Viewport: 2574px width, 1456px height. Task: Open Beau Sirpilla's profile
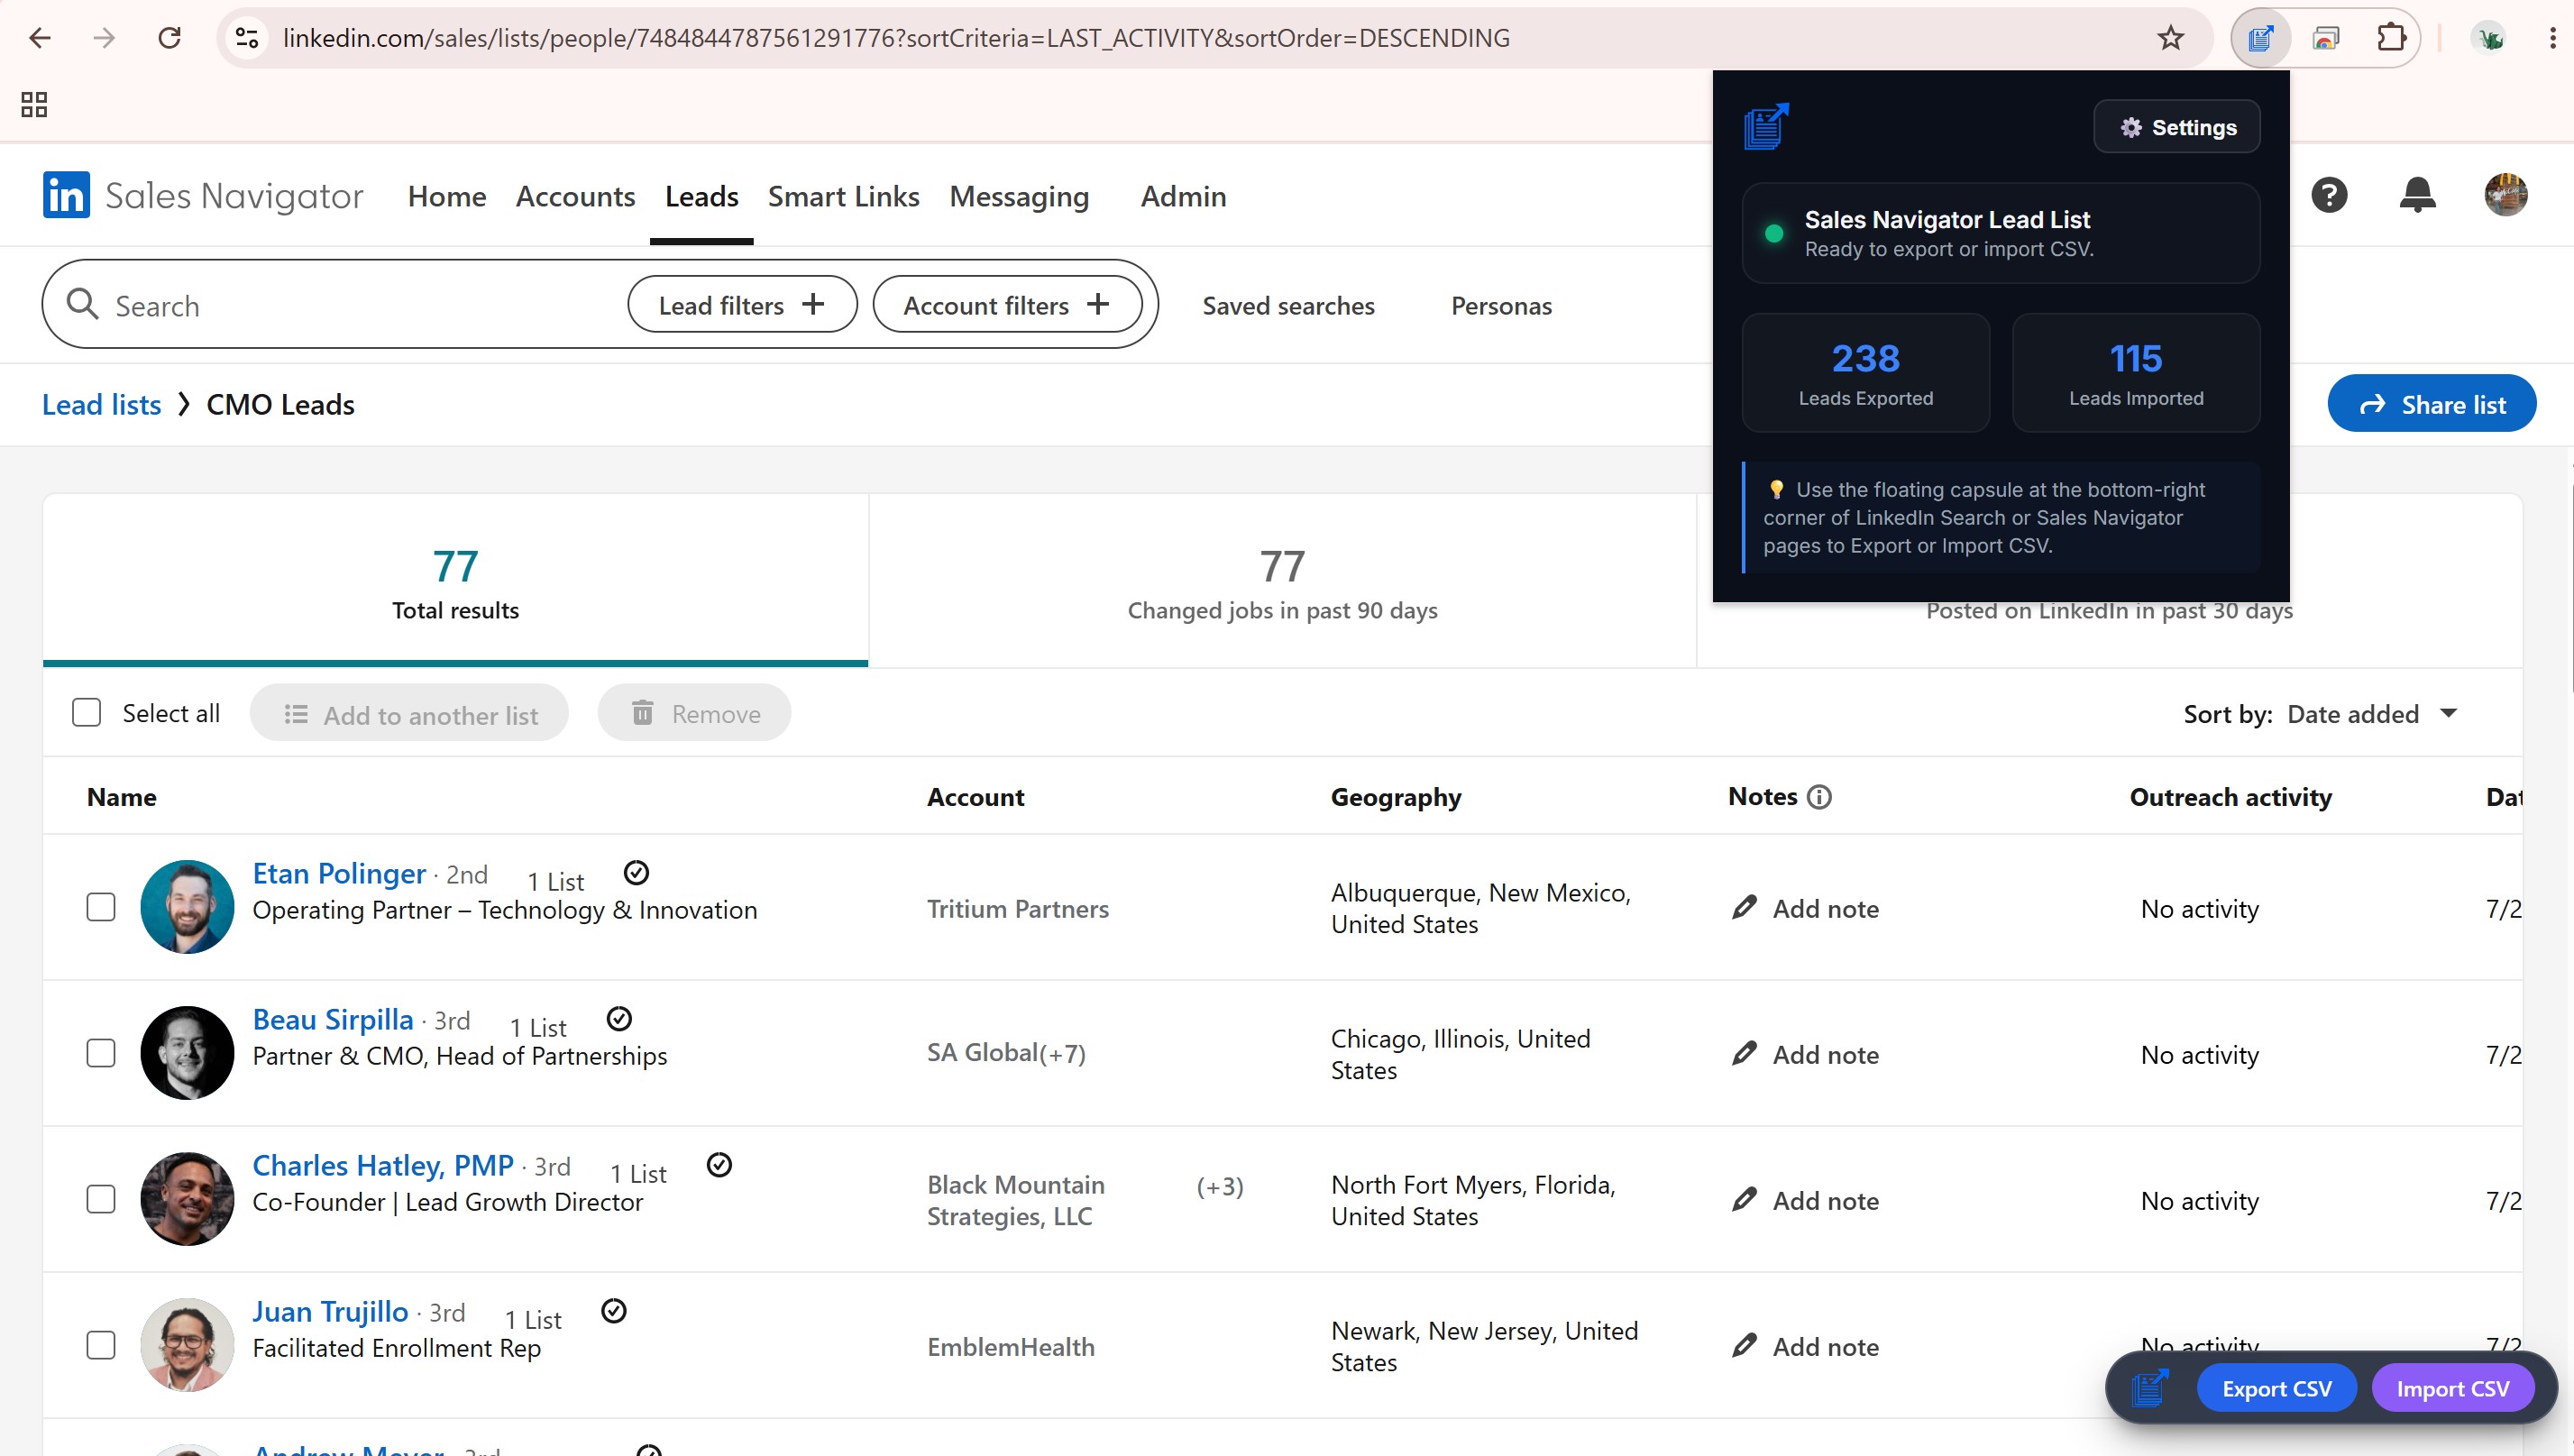[x=332, y=1019]
